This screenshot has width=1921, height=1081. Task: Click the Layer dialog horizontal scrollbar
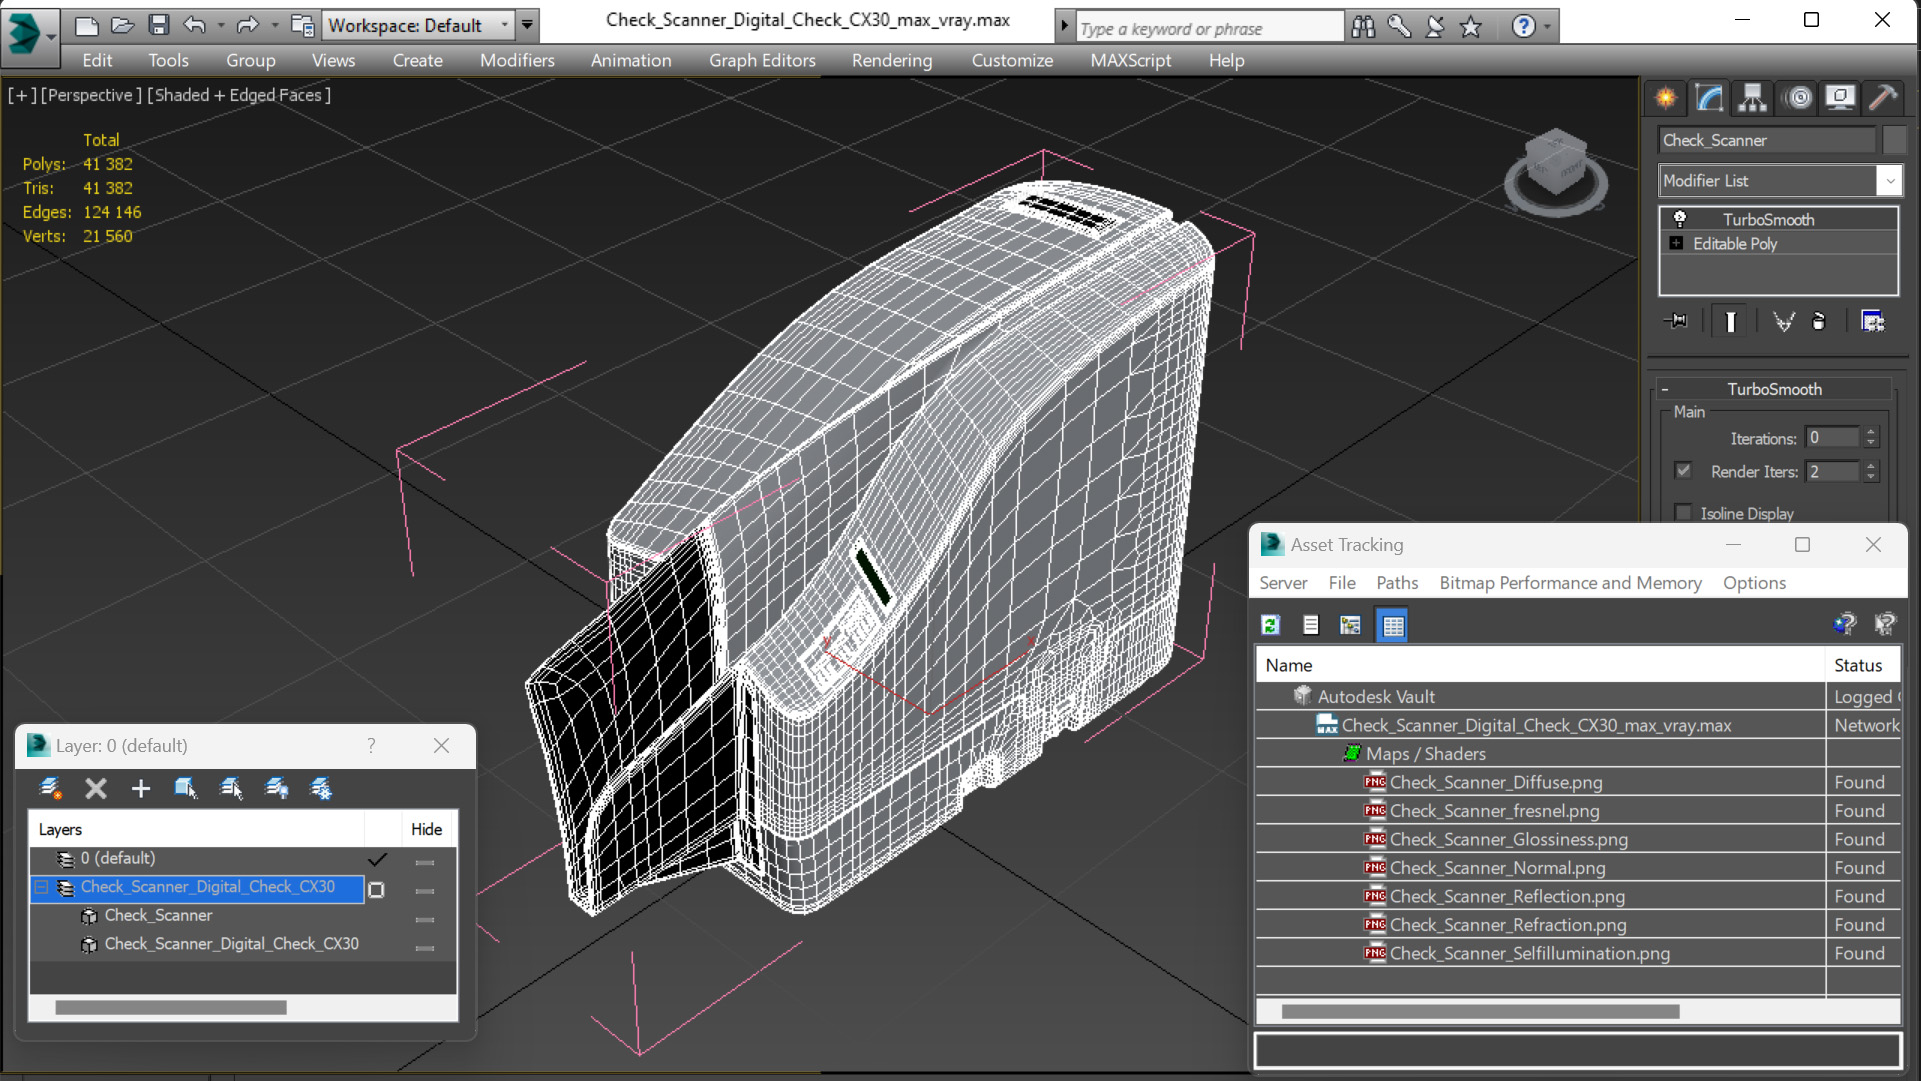(171, 1007)
